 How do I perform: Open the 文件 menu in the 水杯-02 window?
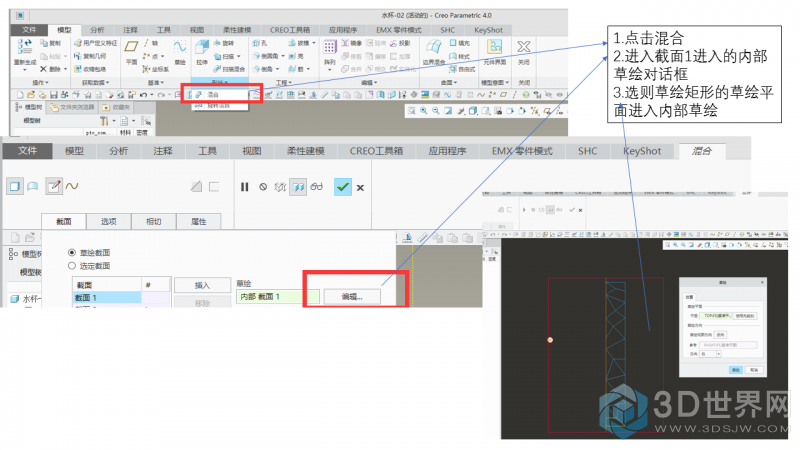coord(30,30)
